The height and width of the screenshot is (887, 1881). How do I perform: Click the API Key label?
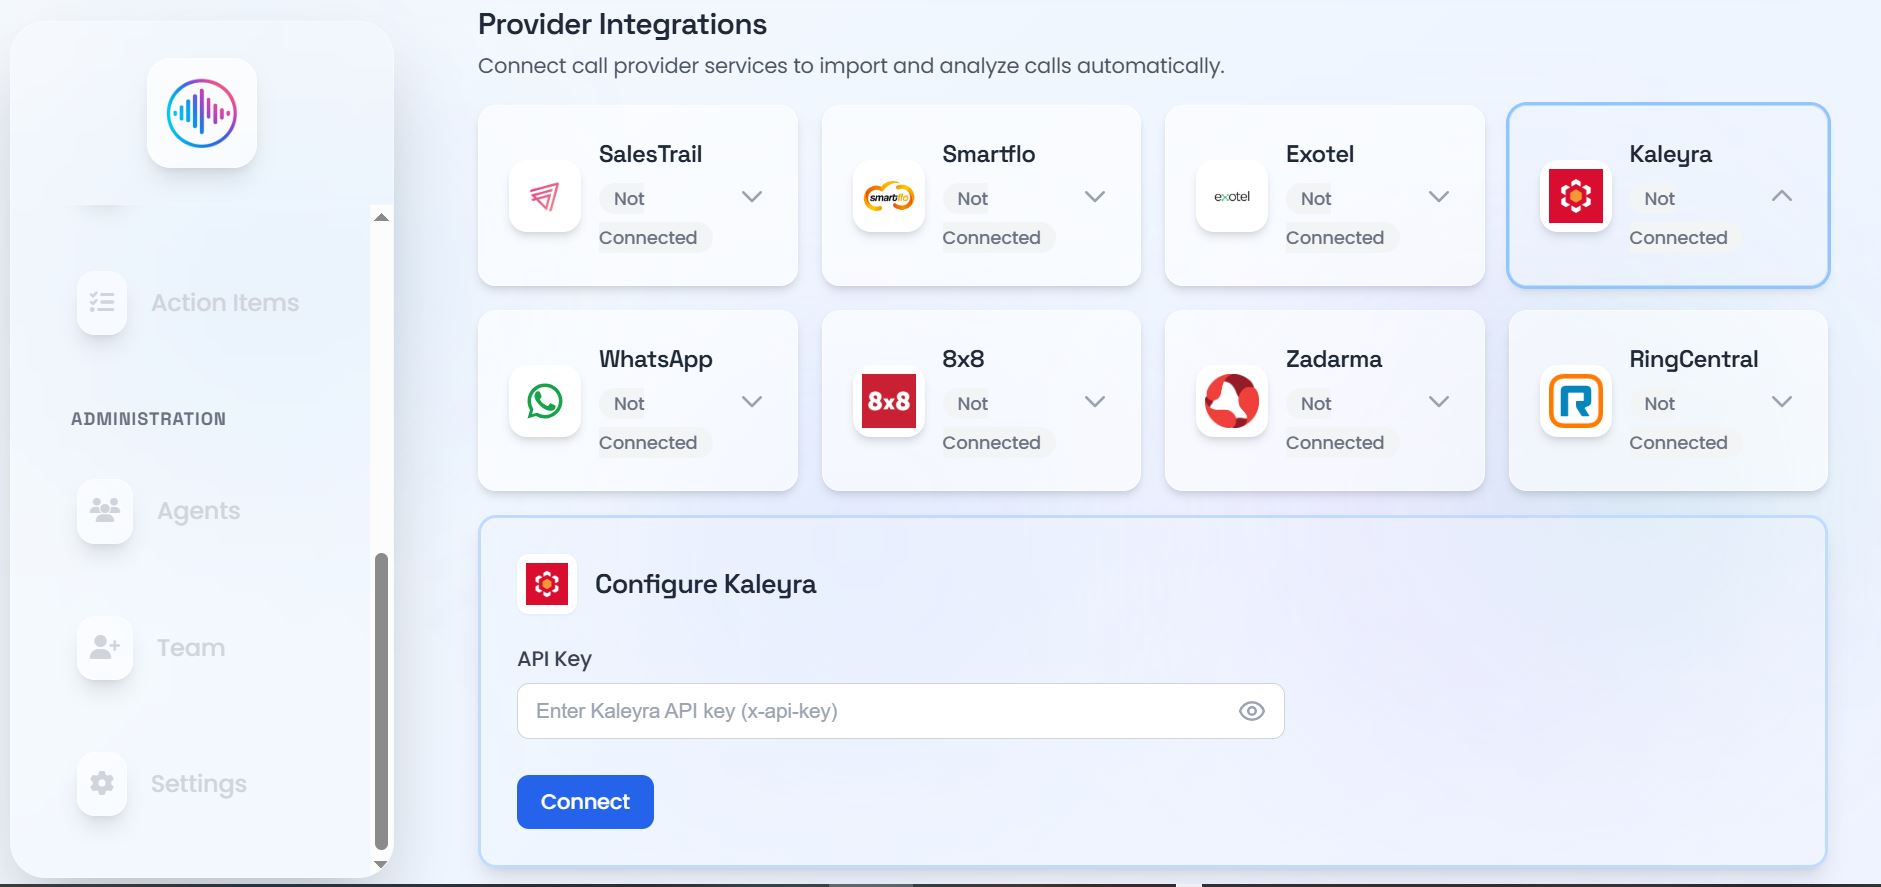(x=555, y=659)
